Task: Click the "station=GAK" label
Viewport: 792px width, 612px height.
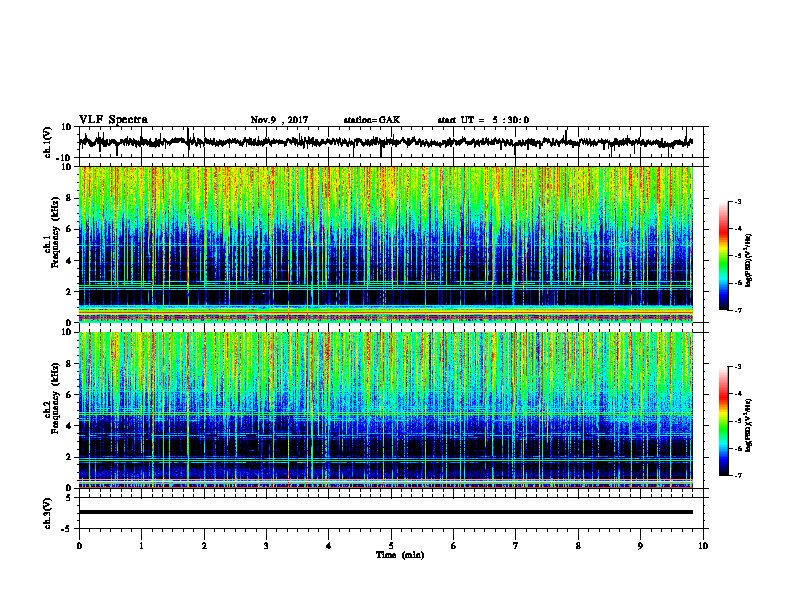Action: pyautogui.click(x=372, y=120)
